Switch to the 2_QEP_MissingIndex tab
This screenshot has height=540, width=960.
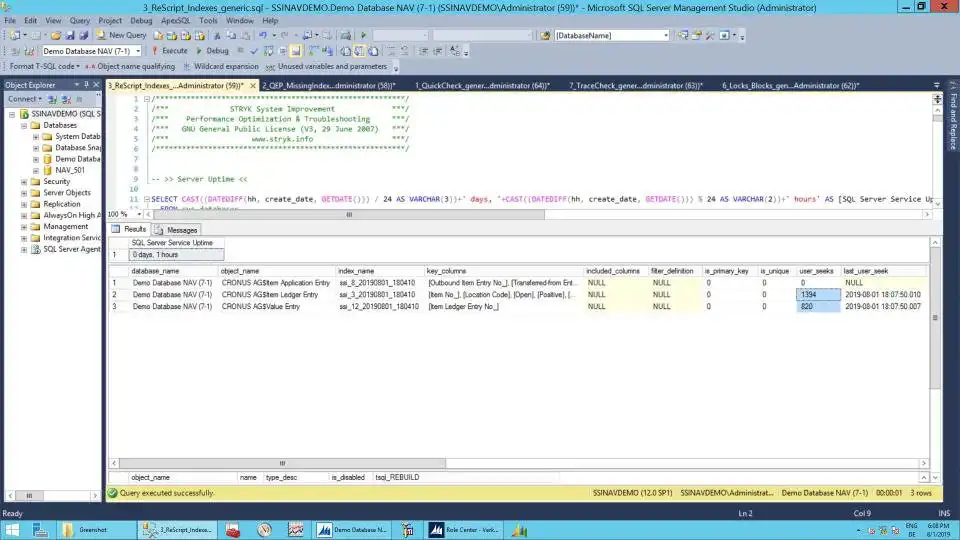(x=329, y=86)
